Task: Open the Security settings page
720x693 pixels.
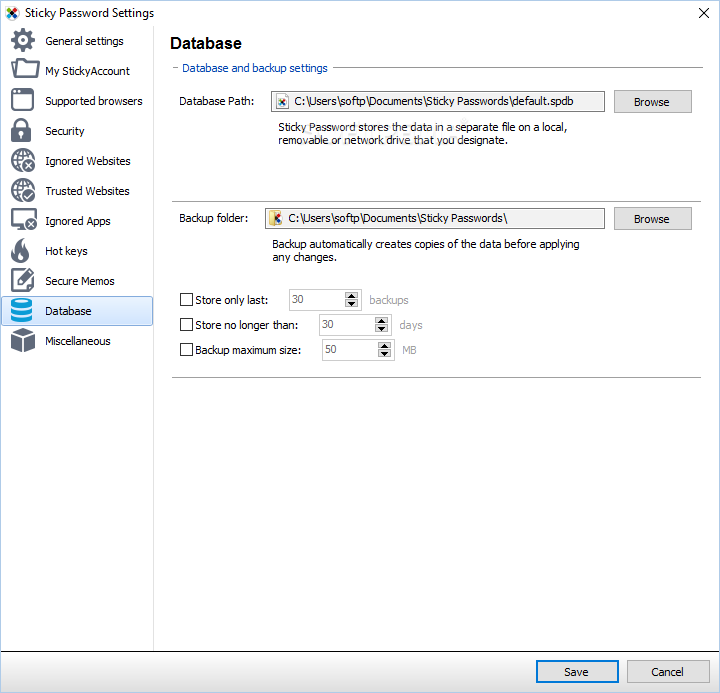Action: (x=77, y=131)
